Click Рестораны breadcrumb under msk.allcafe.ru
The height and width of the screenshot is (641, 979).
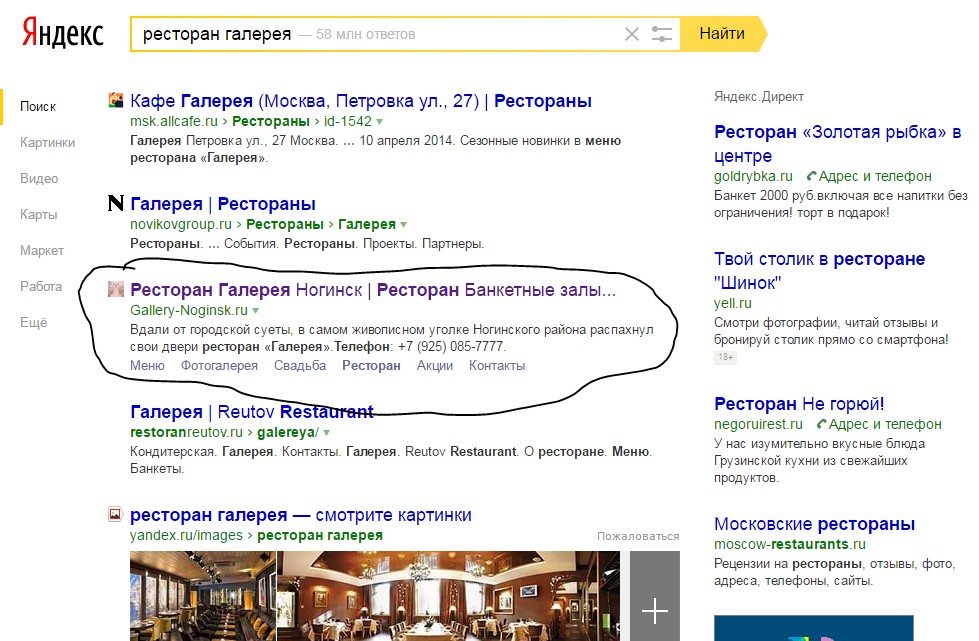270,121
